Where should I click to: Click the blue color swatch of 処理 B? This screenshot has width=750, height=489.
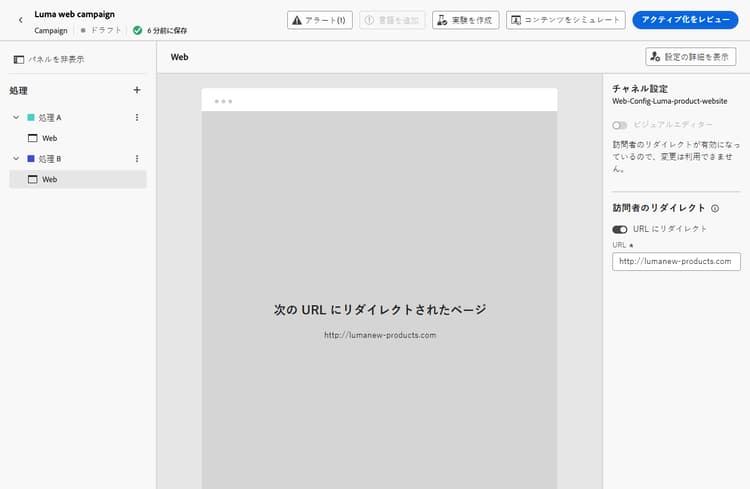point(31,158)
